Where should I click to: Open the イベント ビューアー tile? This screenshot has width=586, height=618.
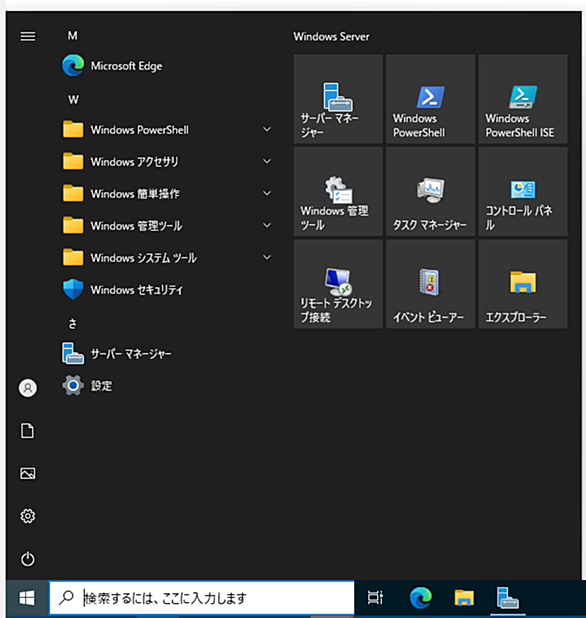430,284
